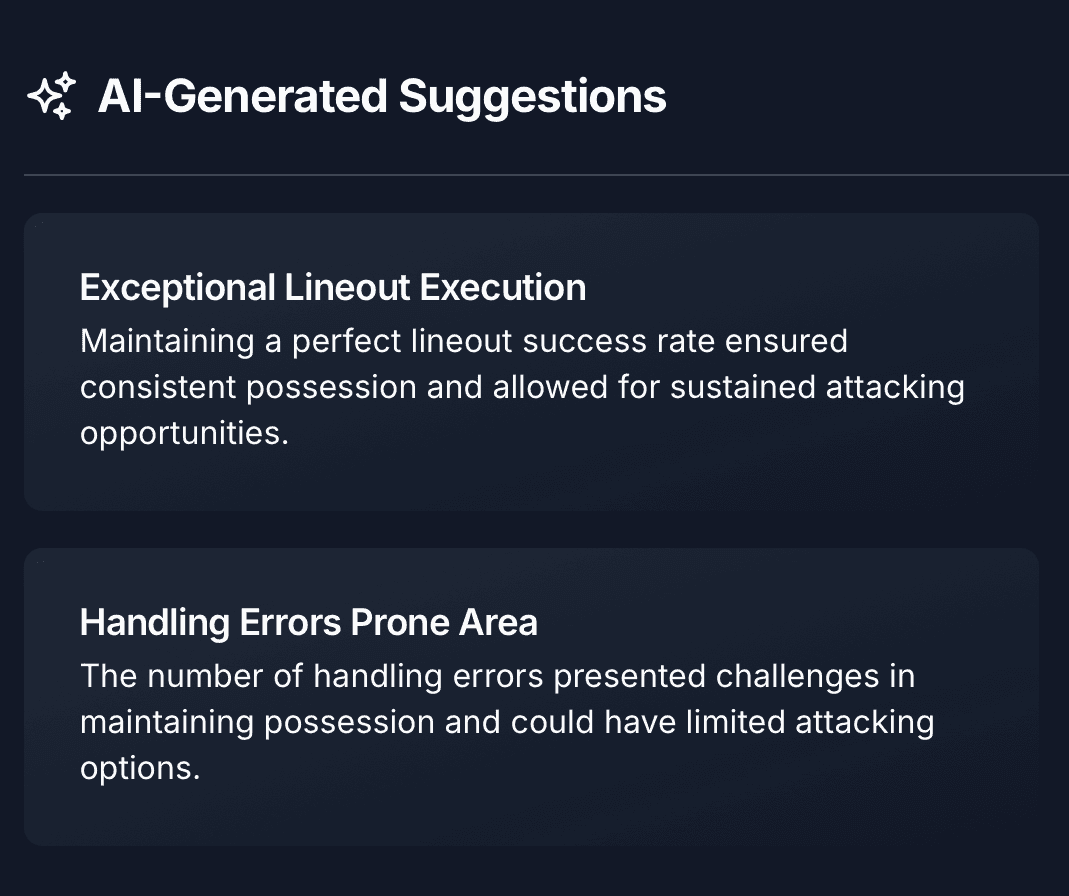Click the word "Handling" in the second title

point(155,623)
